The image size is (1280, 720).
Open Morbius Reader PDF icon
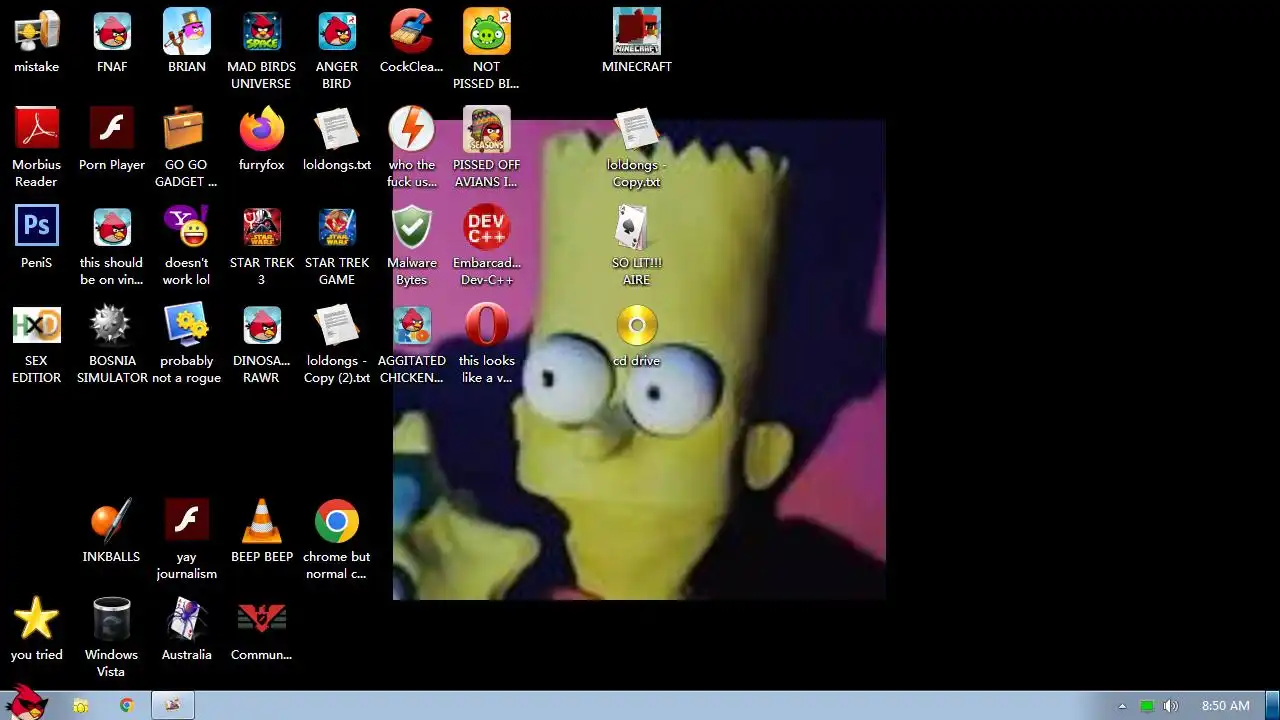[37, 148]
